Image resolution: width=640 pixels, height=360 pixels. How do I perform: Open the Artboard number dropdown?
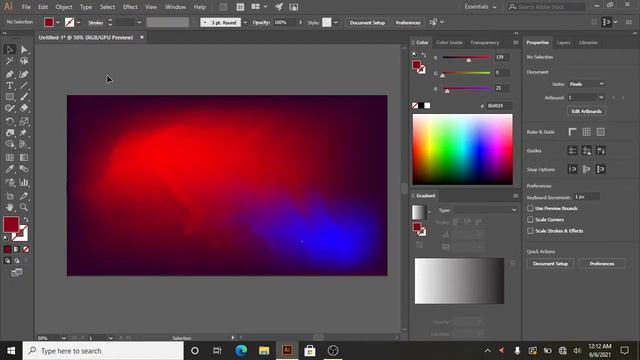(586, 98)
